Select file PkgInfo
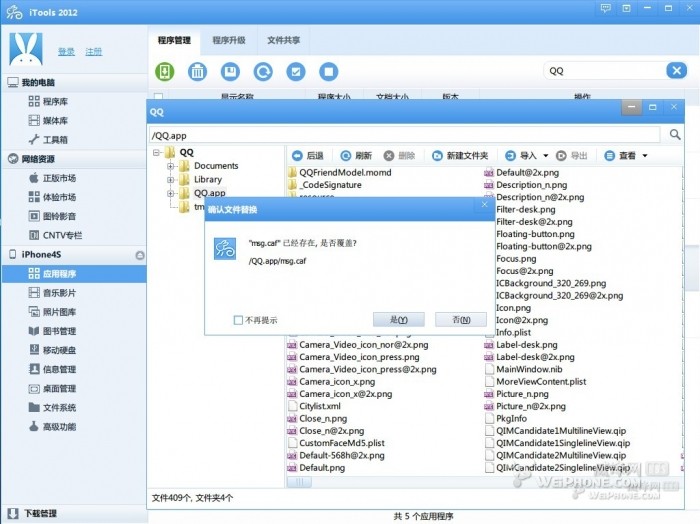 [505, 419]
